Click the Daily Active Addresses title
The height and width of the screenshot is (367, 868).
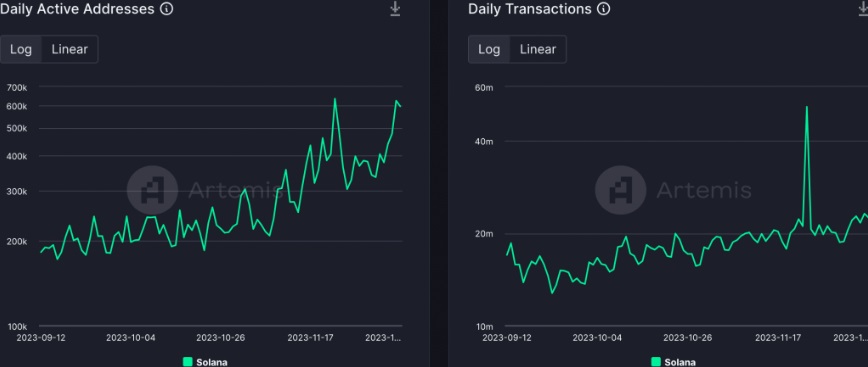pyautogui.click(x=77, y=9)
